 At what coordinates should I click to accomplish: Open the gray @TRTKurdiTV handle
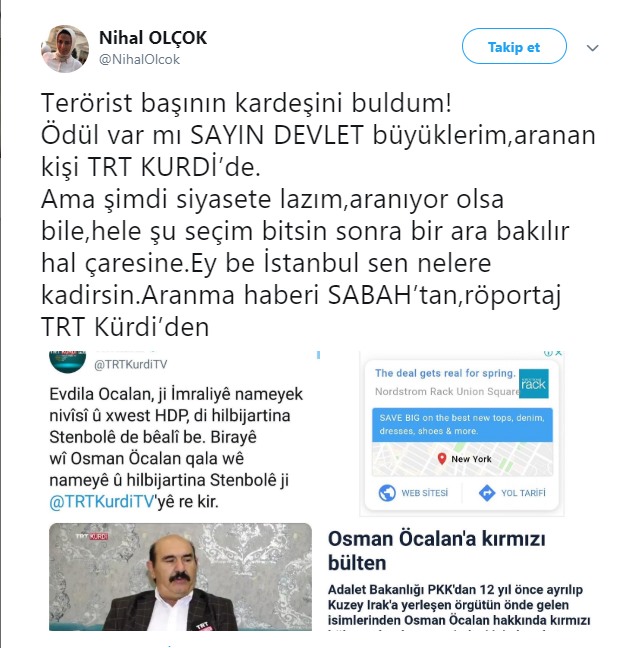tap(131, 364)
